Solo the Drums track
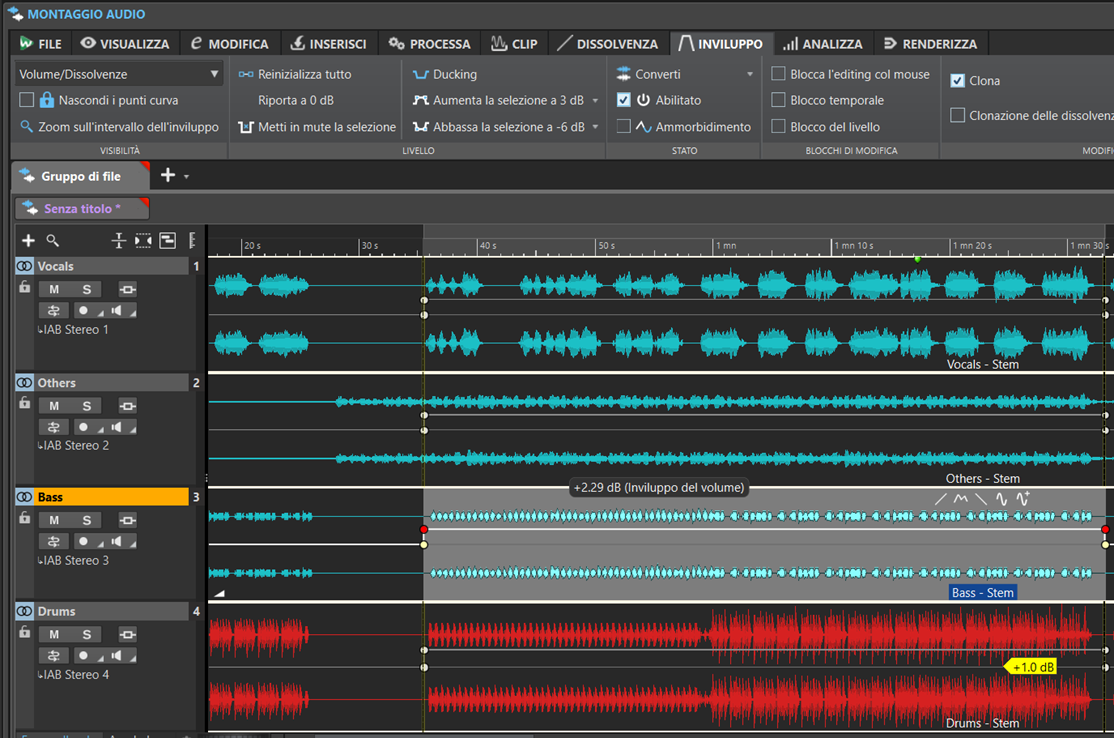Screen dimensions: 1114x738 pyautogui.click(x=87, y=634)
